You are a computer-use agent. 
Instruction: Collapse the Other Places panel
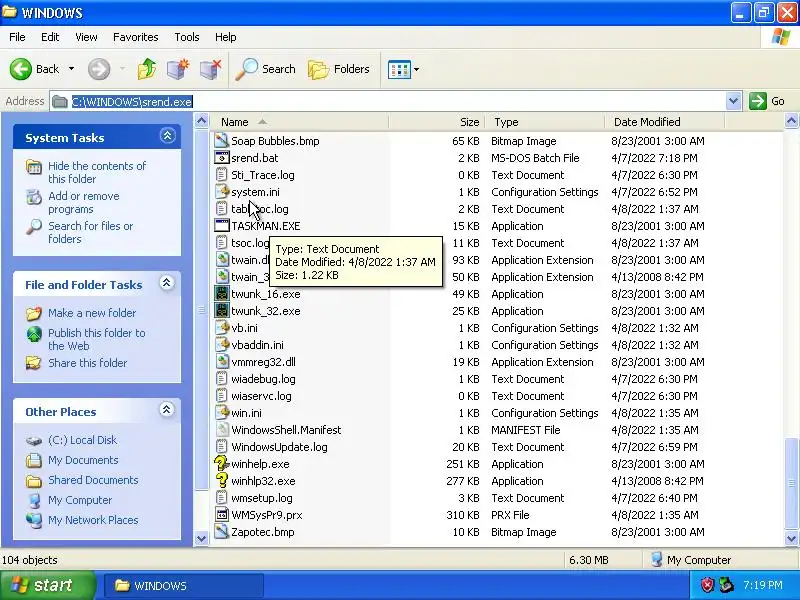coord(166,409)
